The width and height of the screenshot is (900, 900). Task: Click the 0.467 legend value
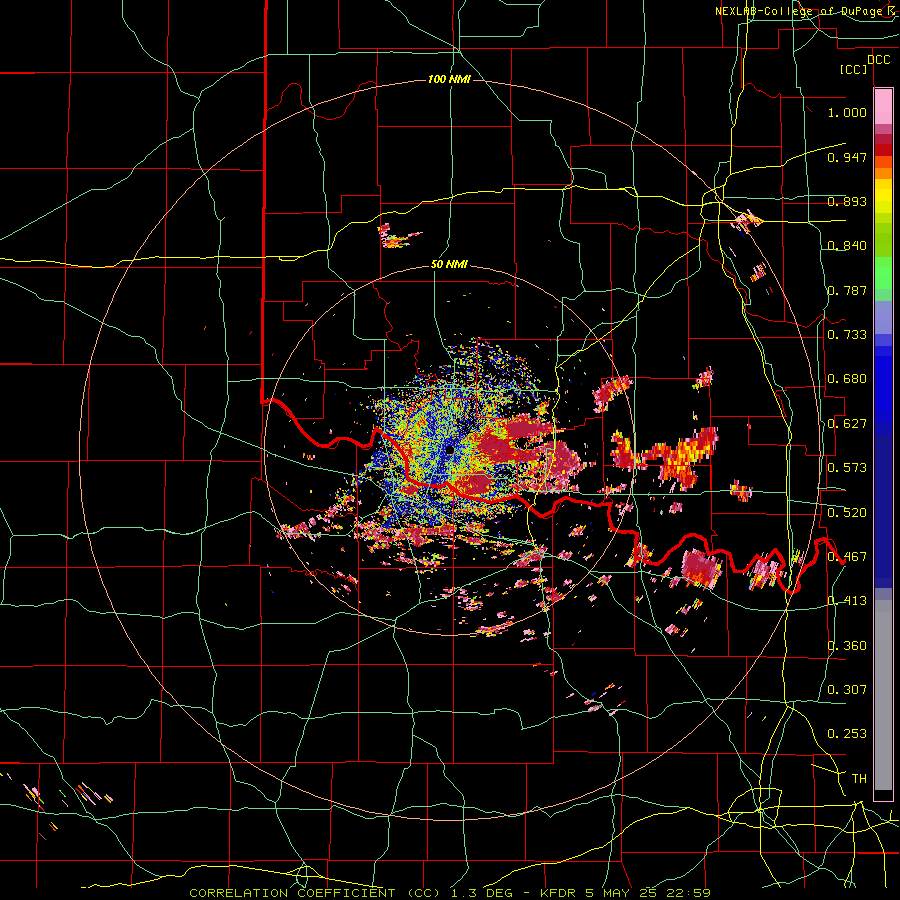(x=847, y=557)
